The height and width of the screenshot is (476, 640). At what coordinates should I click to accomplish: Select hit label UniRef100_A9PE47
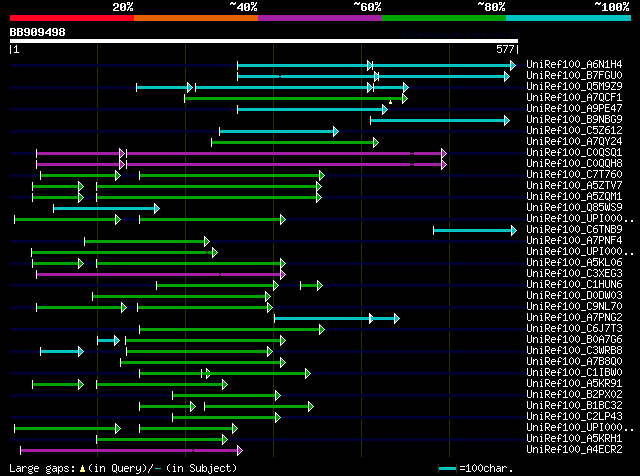(574, 109)
